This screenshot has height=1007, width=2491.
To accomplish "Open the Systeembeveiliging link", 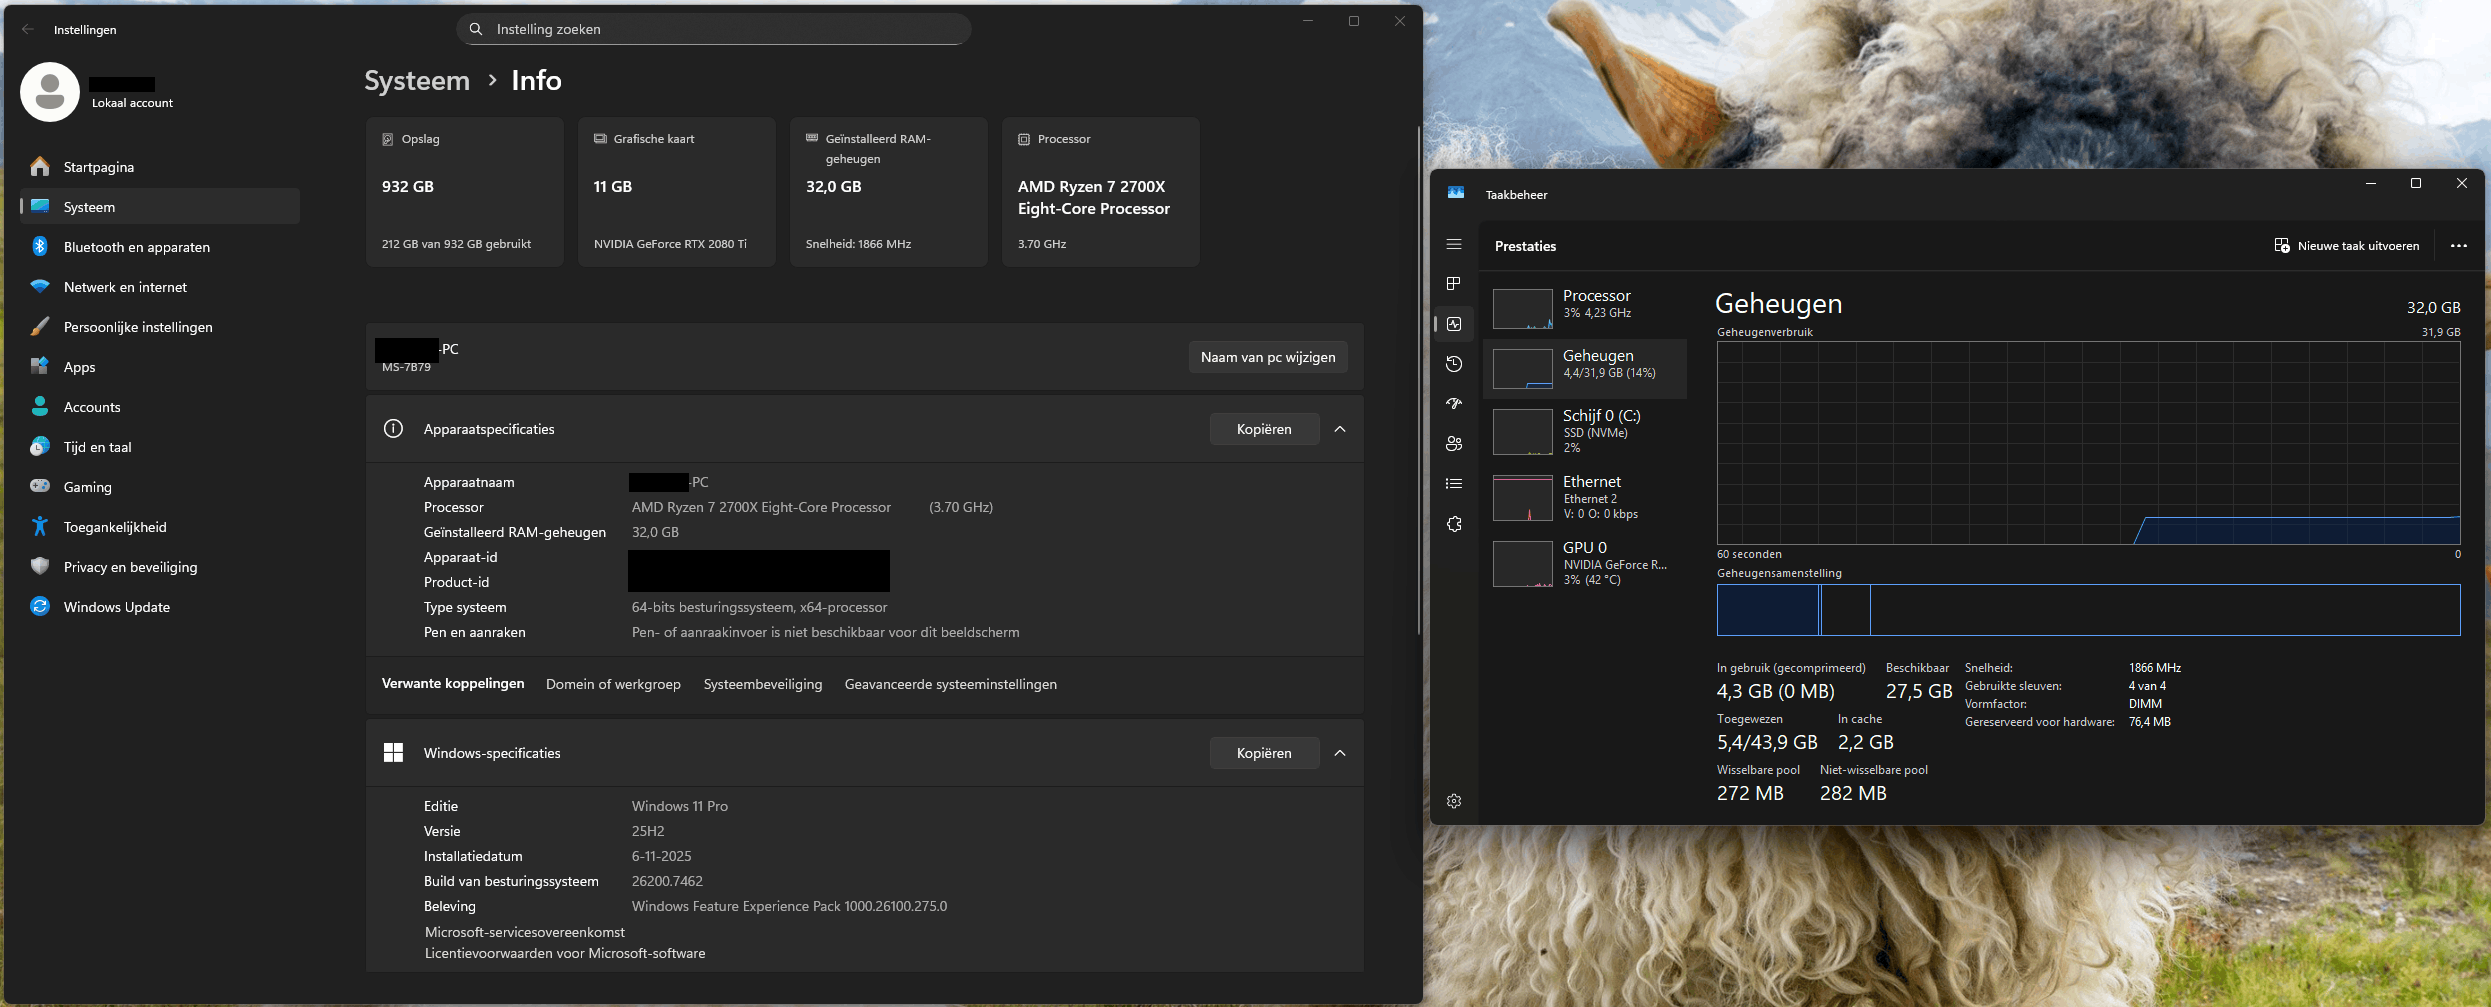I will coord(763,685).
